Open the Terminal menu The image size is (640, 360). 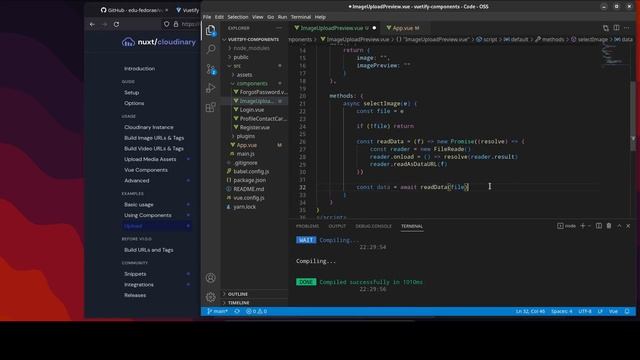pos(301,17)
